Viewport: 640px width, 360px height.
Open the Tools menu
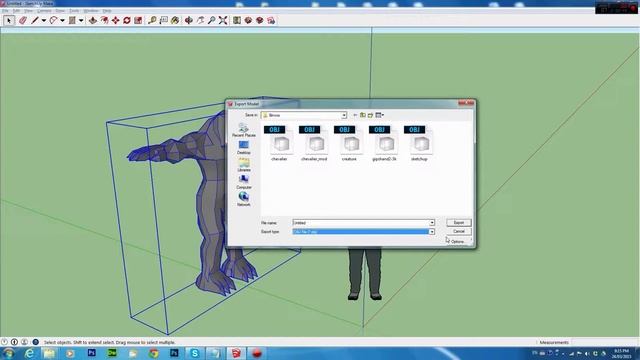[74, 11]
